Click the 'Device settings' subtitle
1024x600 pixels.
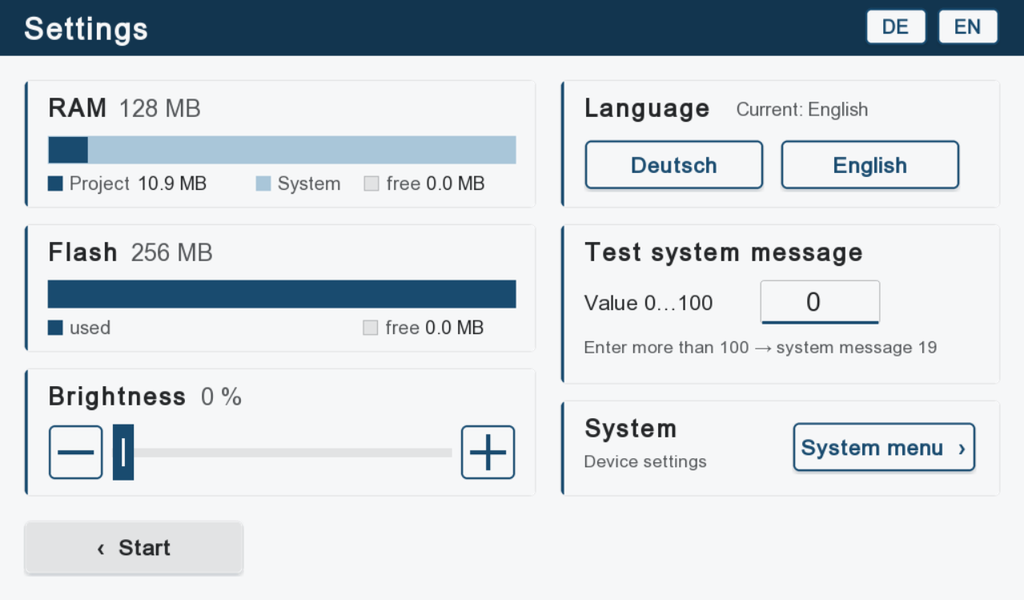pyautogui.click(x=645, y=462)
